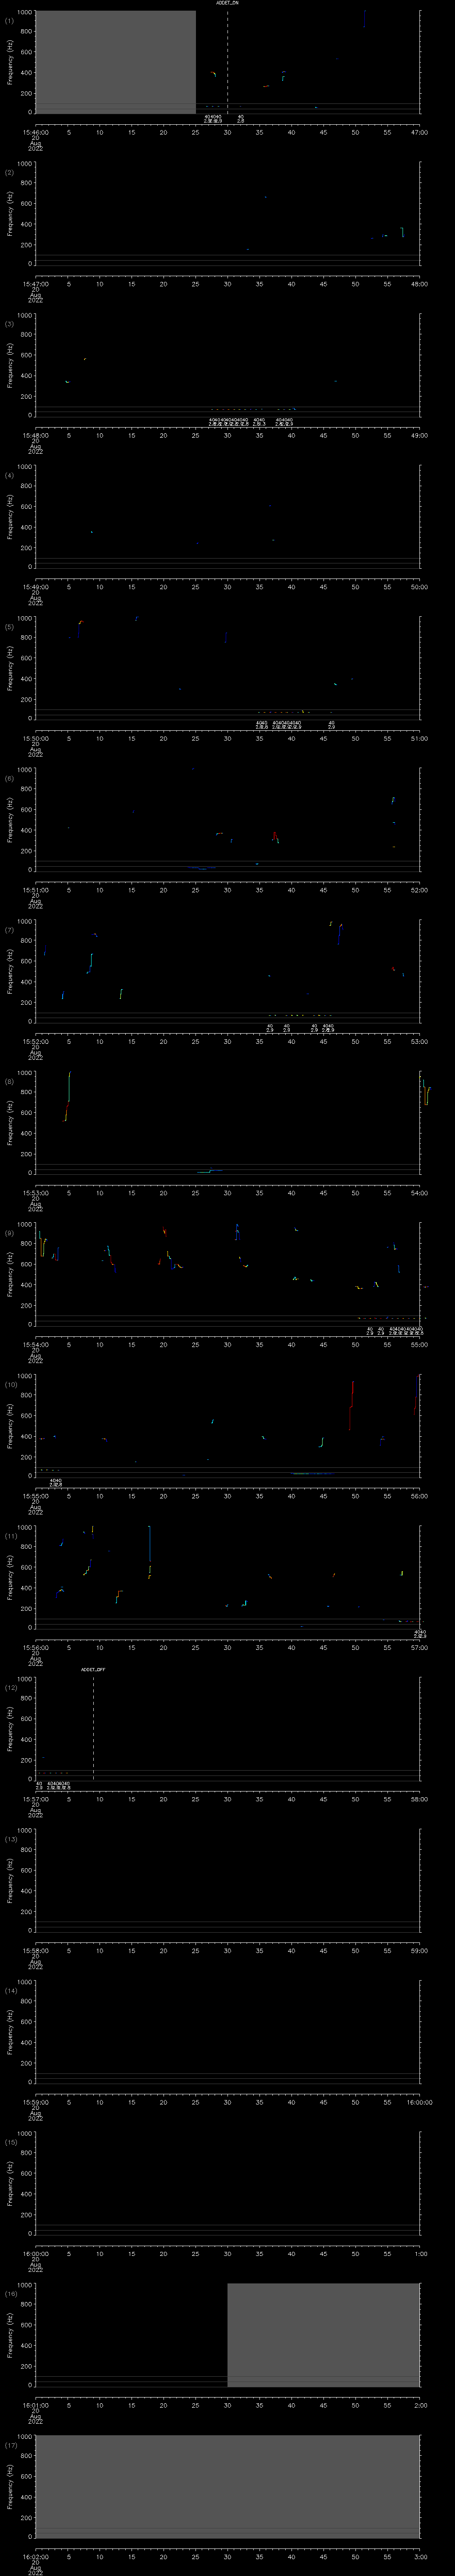The image size is (455, 2576).
Task: Click the ADDET_ON marker label
Action: pyautogui.click(x=227, y=3)
